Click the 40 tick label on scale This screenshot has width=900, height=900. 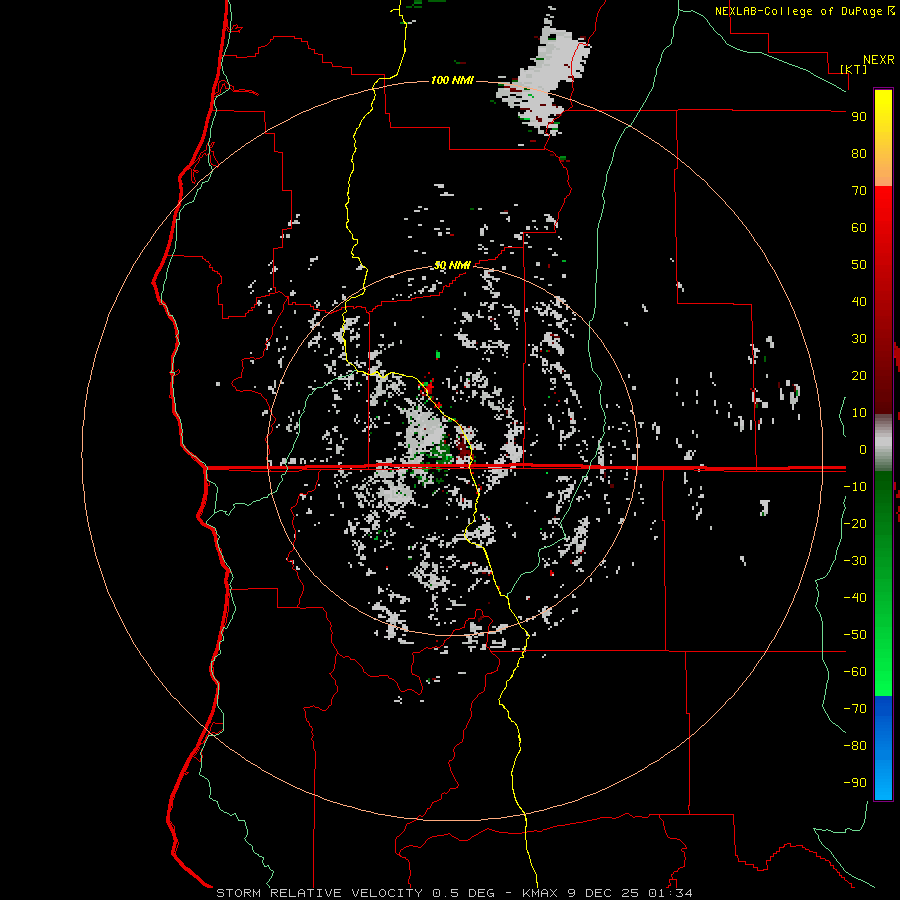point(859,301)
